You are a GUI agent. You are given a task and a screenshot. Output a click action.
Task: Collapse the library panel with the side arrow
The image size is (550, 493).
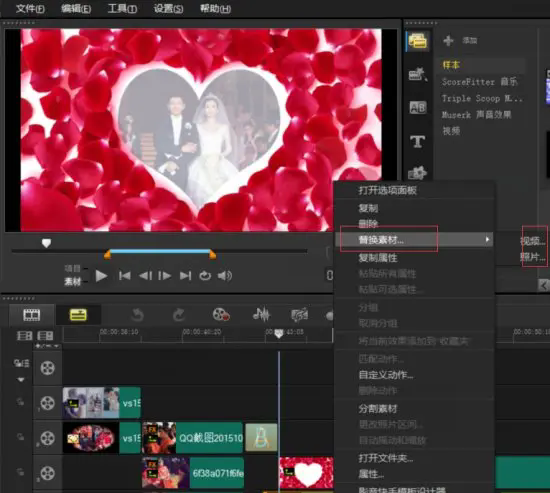pos(543,285)
